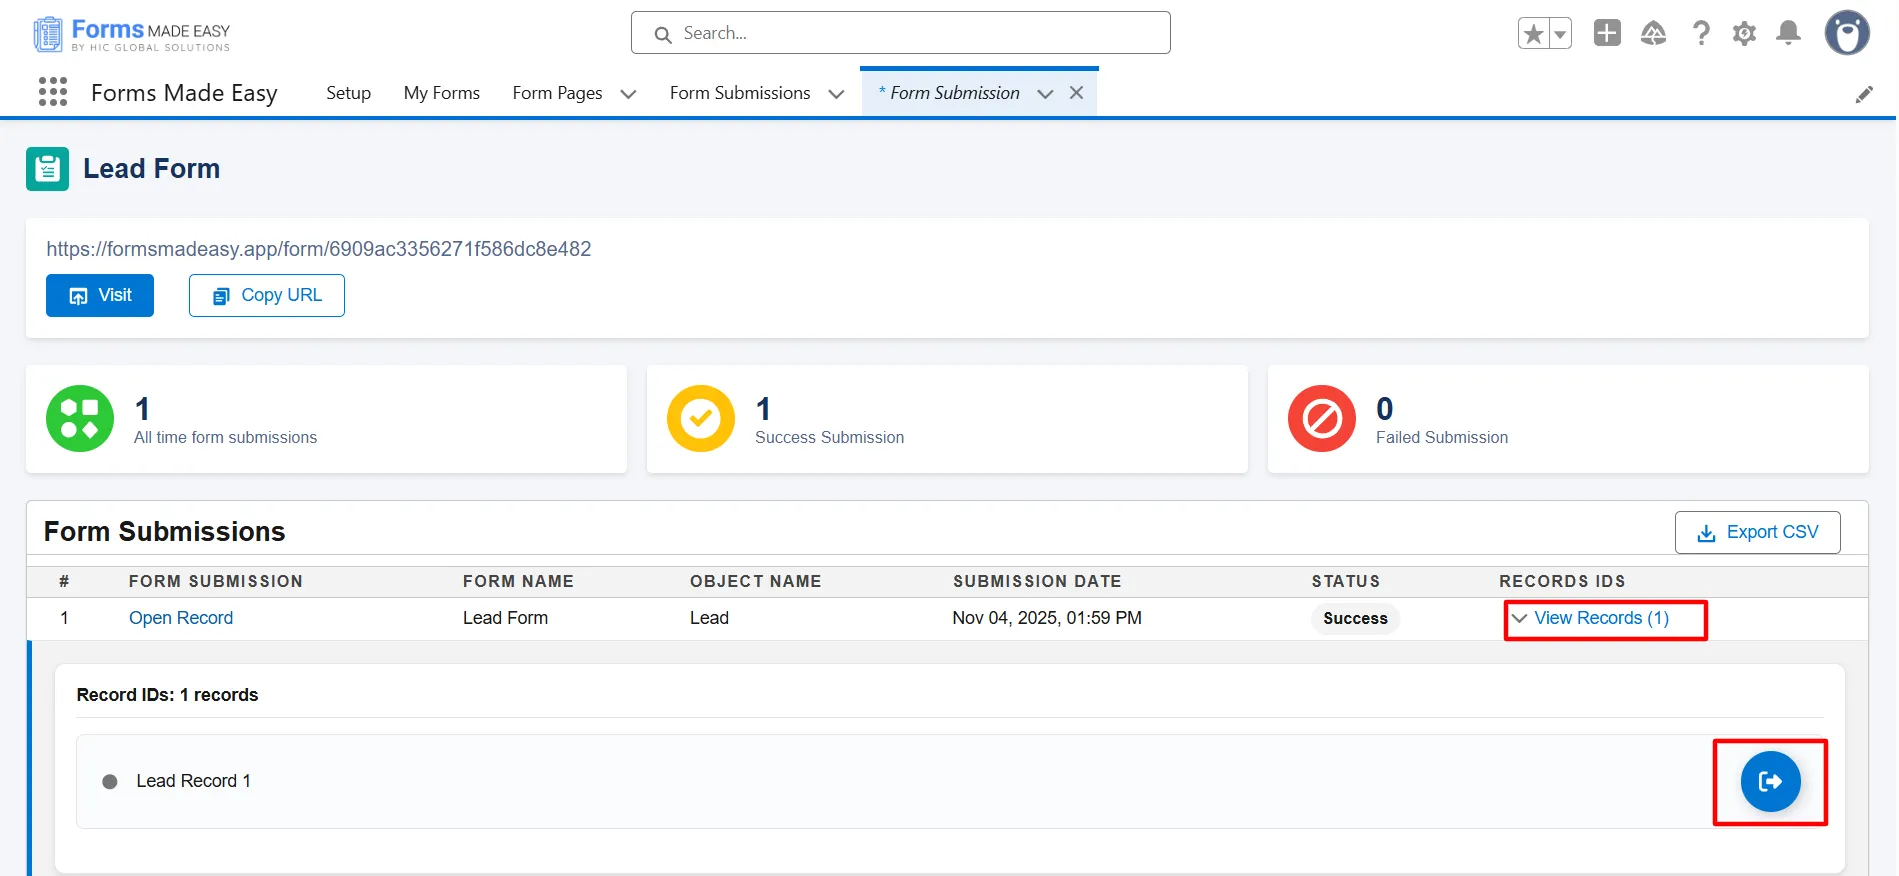Image resolution: width=1899 pixels, height=876 pixels.
Task: Follow the Open Record link
Action: [181, 618]
